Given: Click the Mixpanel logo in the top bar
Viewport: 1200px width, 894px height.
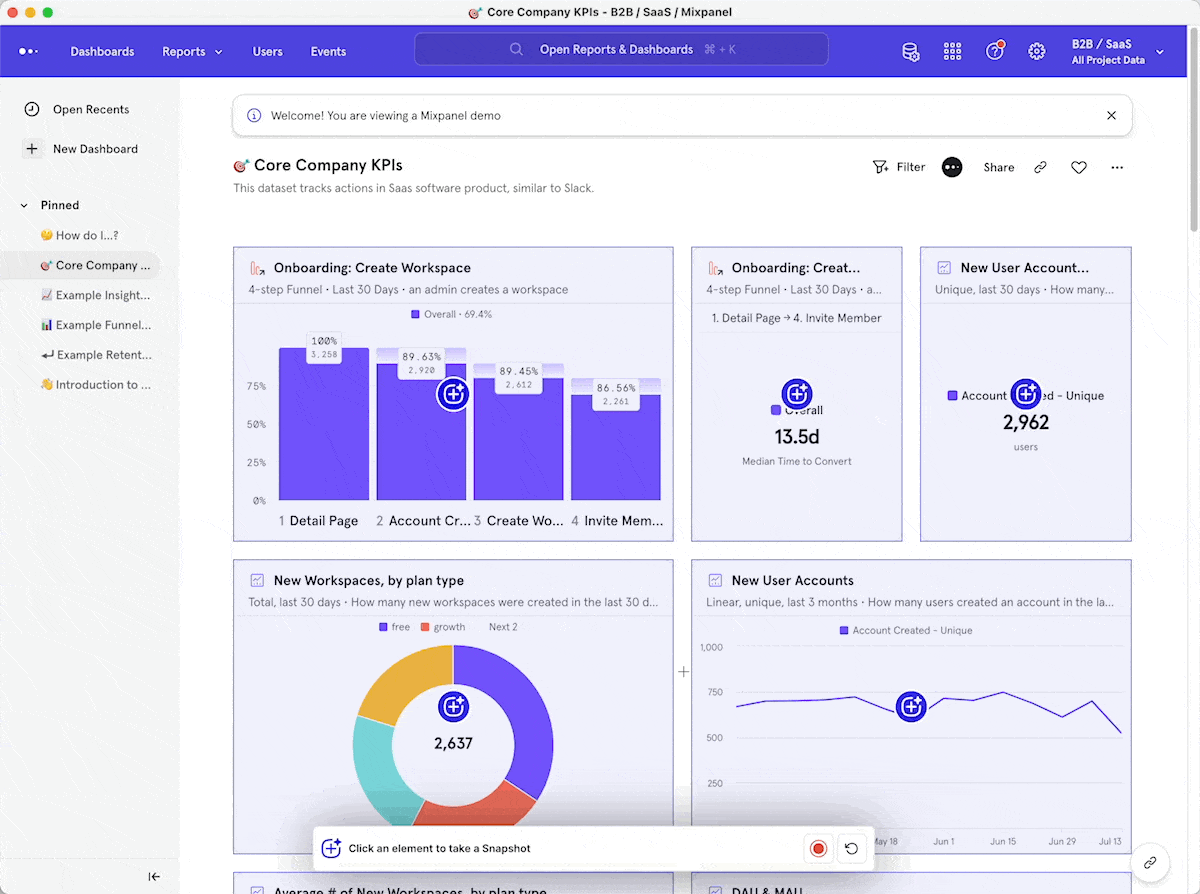Looking at the screenshot, I should point(28,51).
